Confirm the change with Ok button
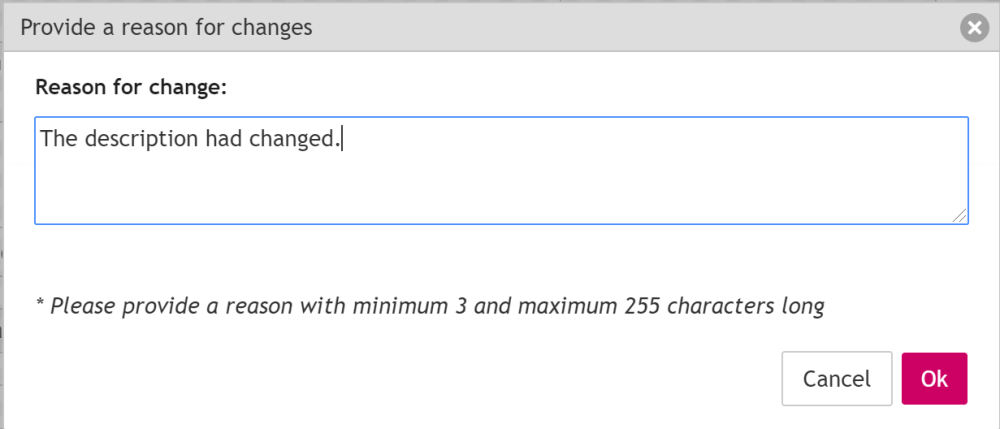1000x429 pixels. coord(934,379)
